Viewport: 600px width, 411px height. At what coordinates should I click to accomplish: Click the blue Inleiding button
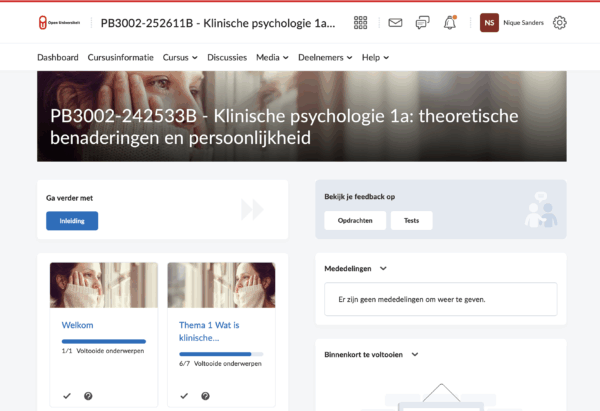point(72,221)
